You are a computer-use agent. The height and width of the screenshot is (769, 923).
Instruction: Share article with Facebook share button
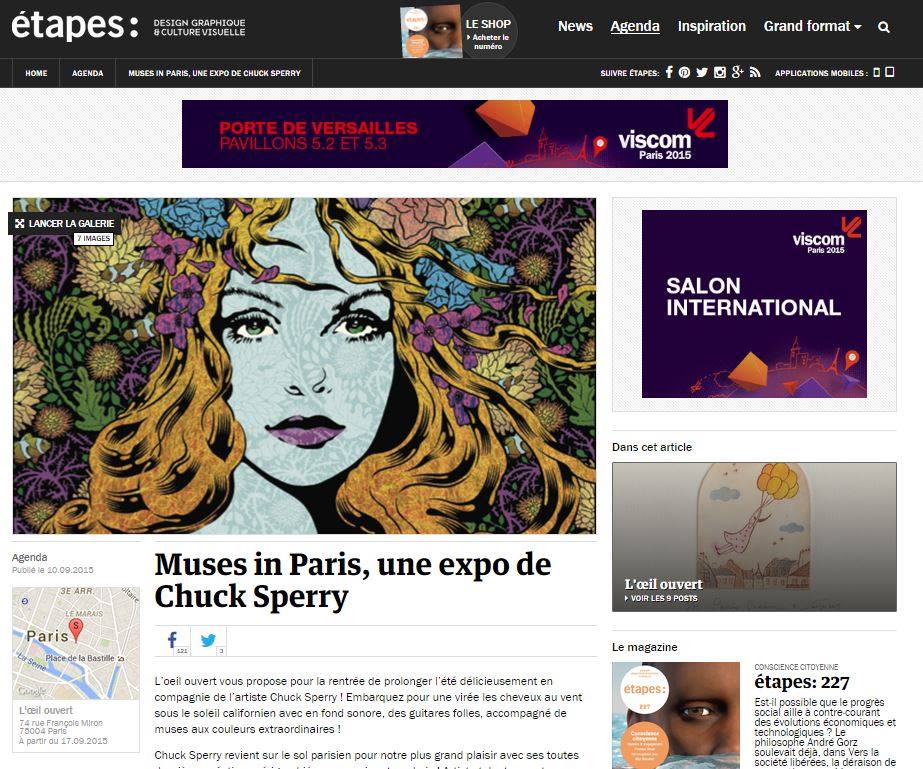pos(172,641)
